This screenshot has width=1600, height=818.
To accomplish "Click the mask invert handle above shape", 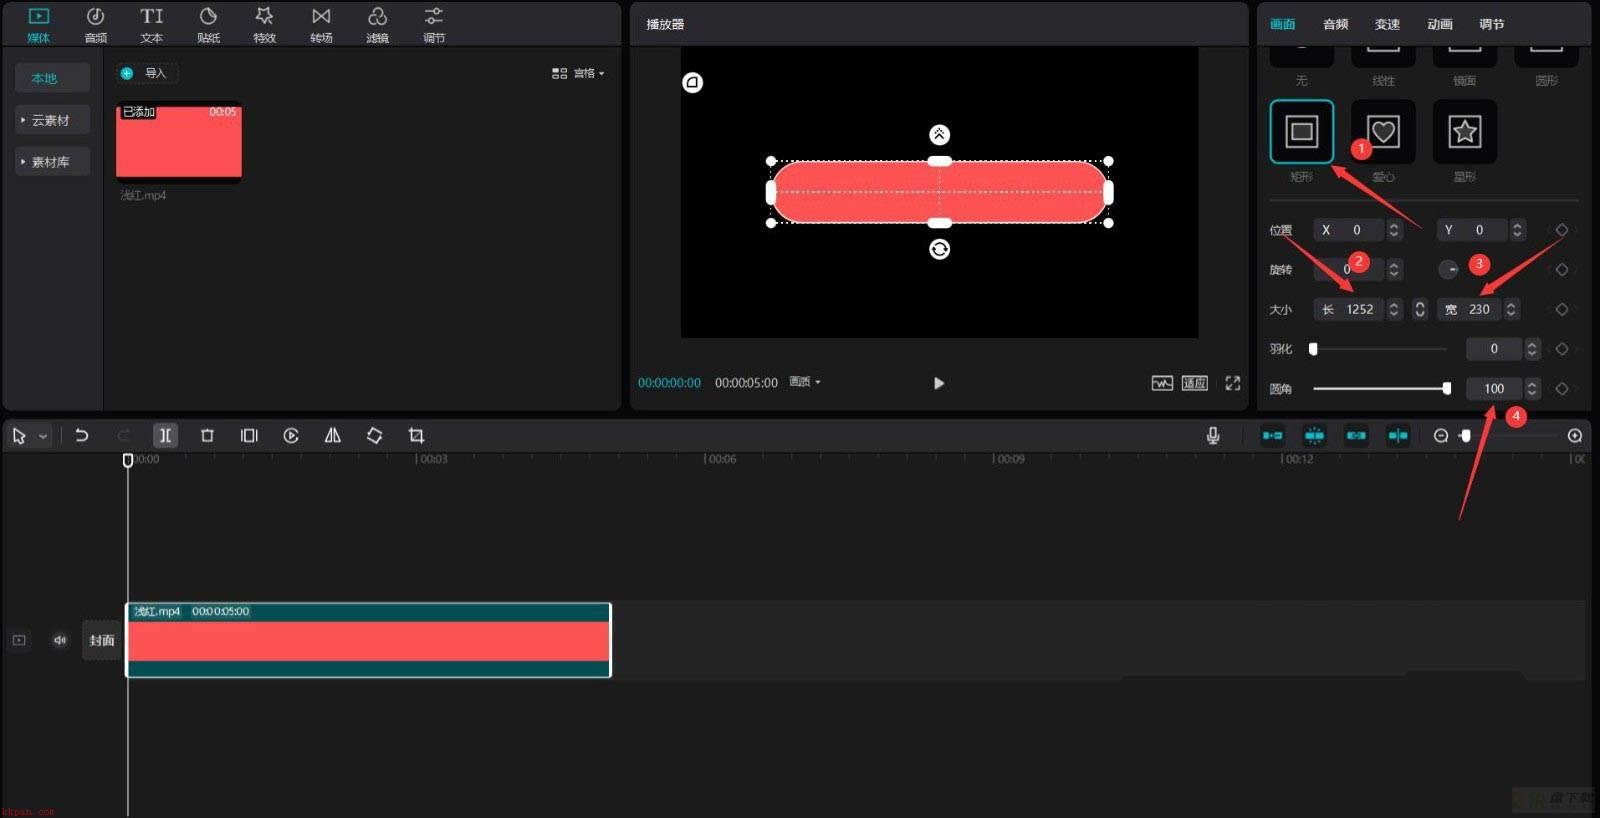I will coord(939,134).
